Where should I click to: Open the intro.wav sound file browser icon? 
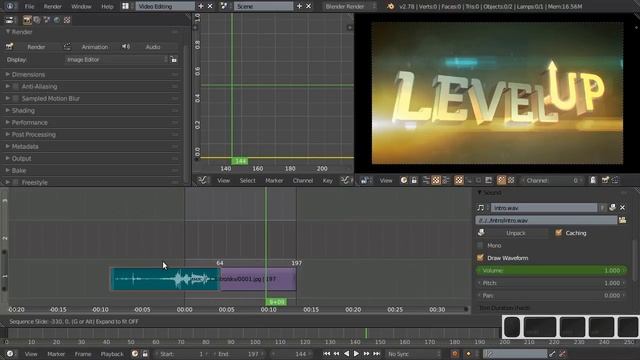click(x=622, y=220)
